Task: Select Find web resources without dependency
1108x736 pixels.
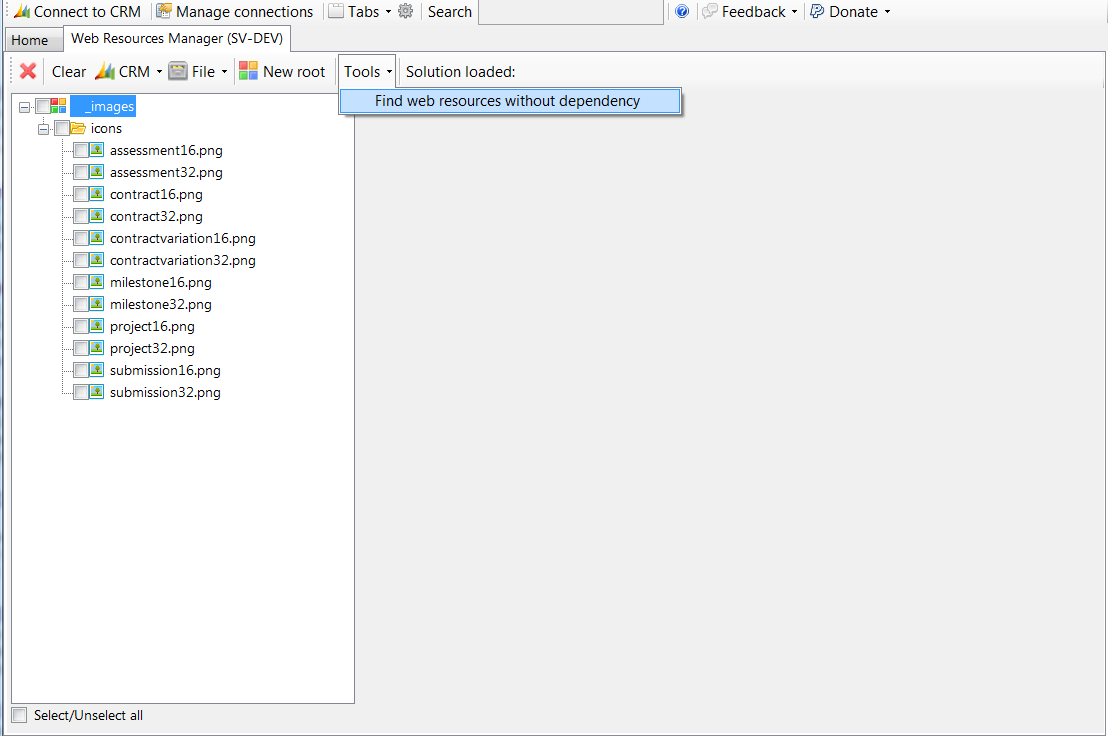Action: point(507,101)
